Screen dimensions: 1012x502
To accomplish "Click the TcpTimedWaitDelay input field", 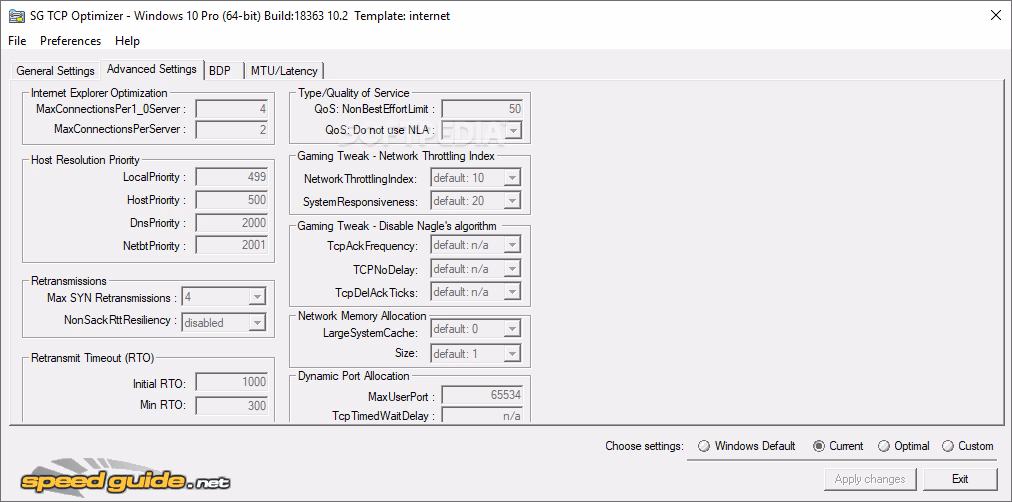I will [481, 416].
